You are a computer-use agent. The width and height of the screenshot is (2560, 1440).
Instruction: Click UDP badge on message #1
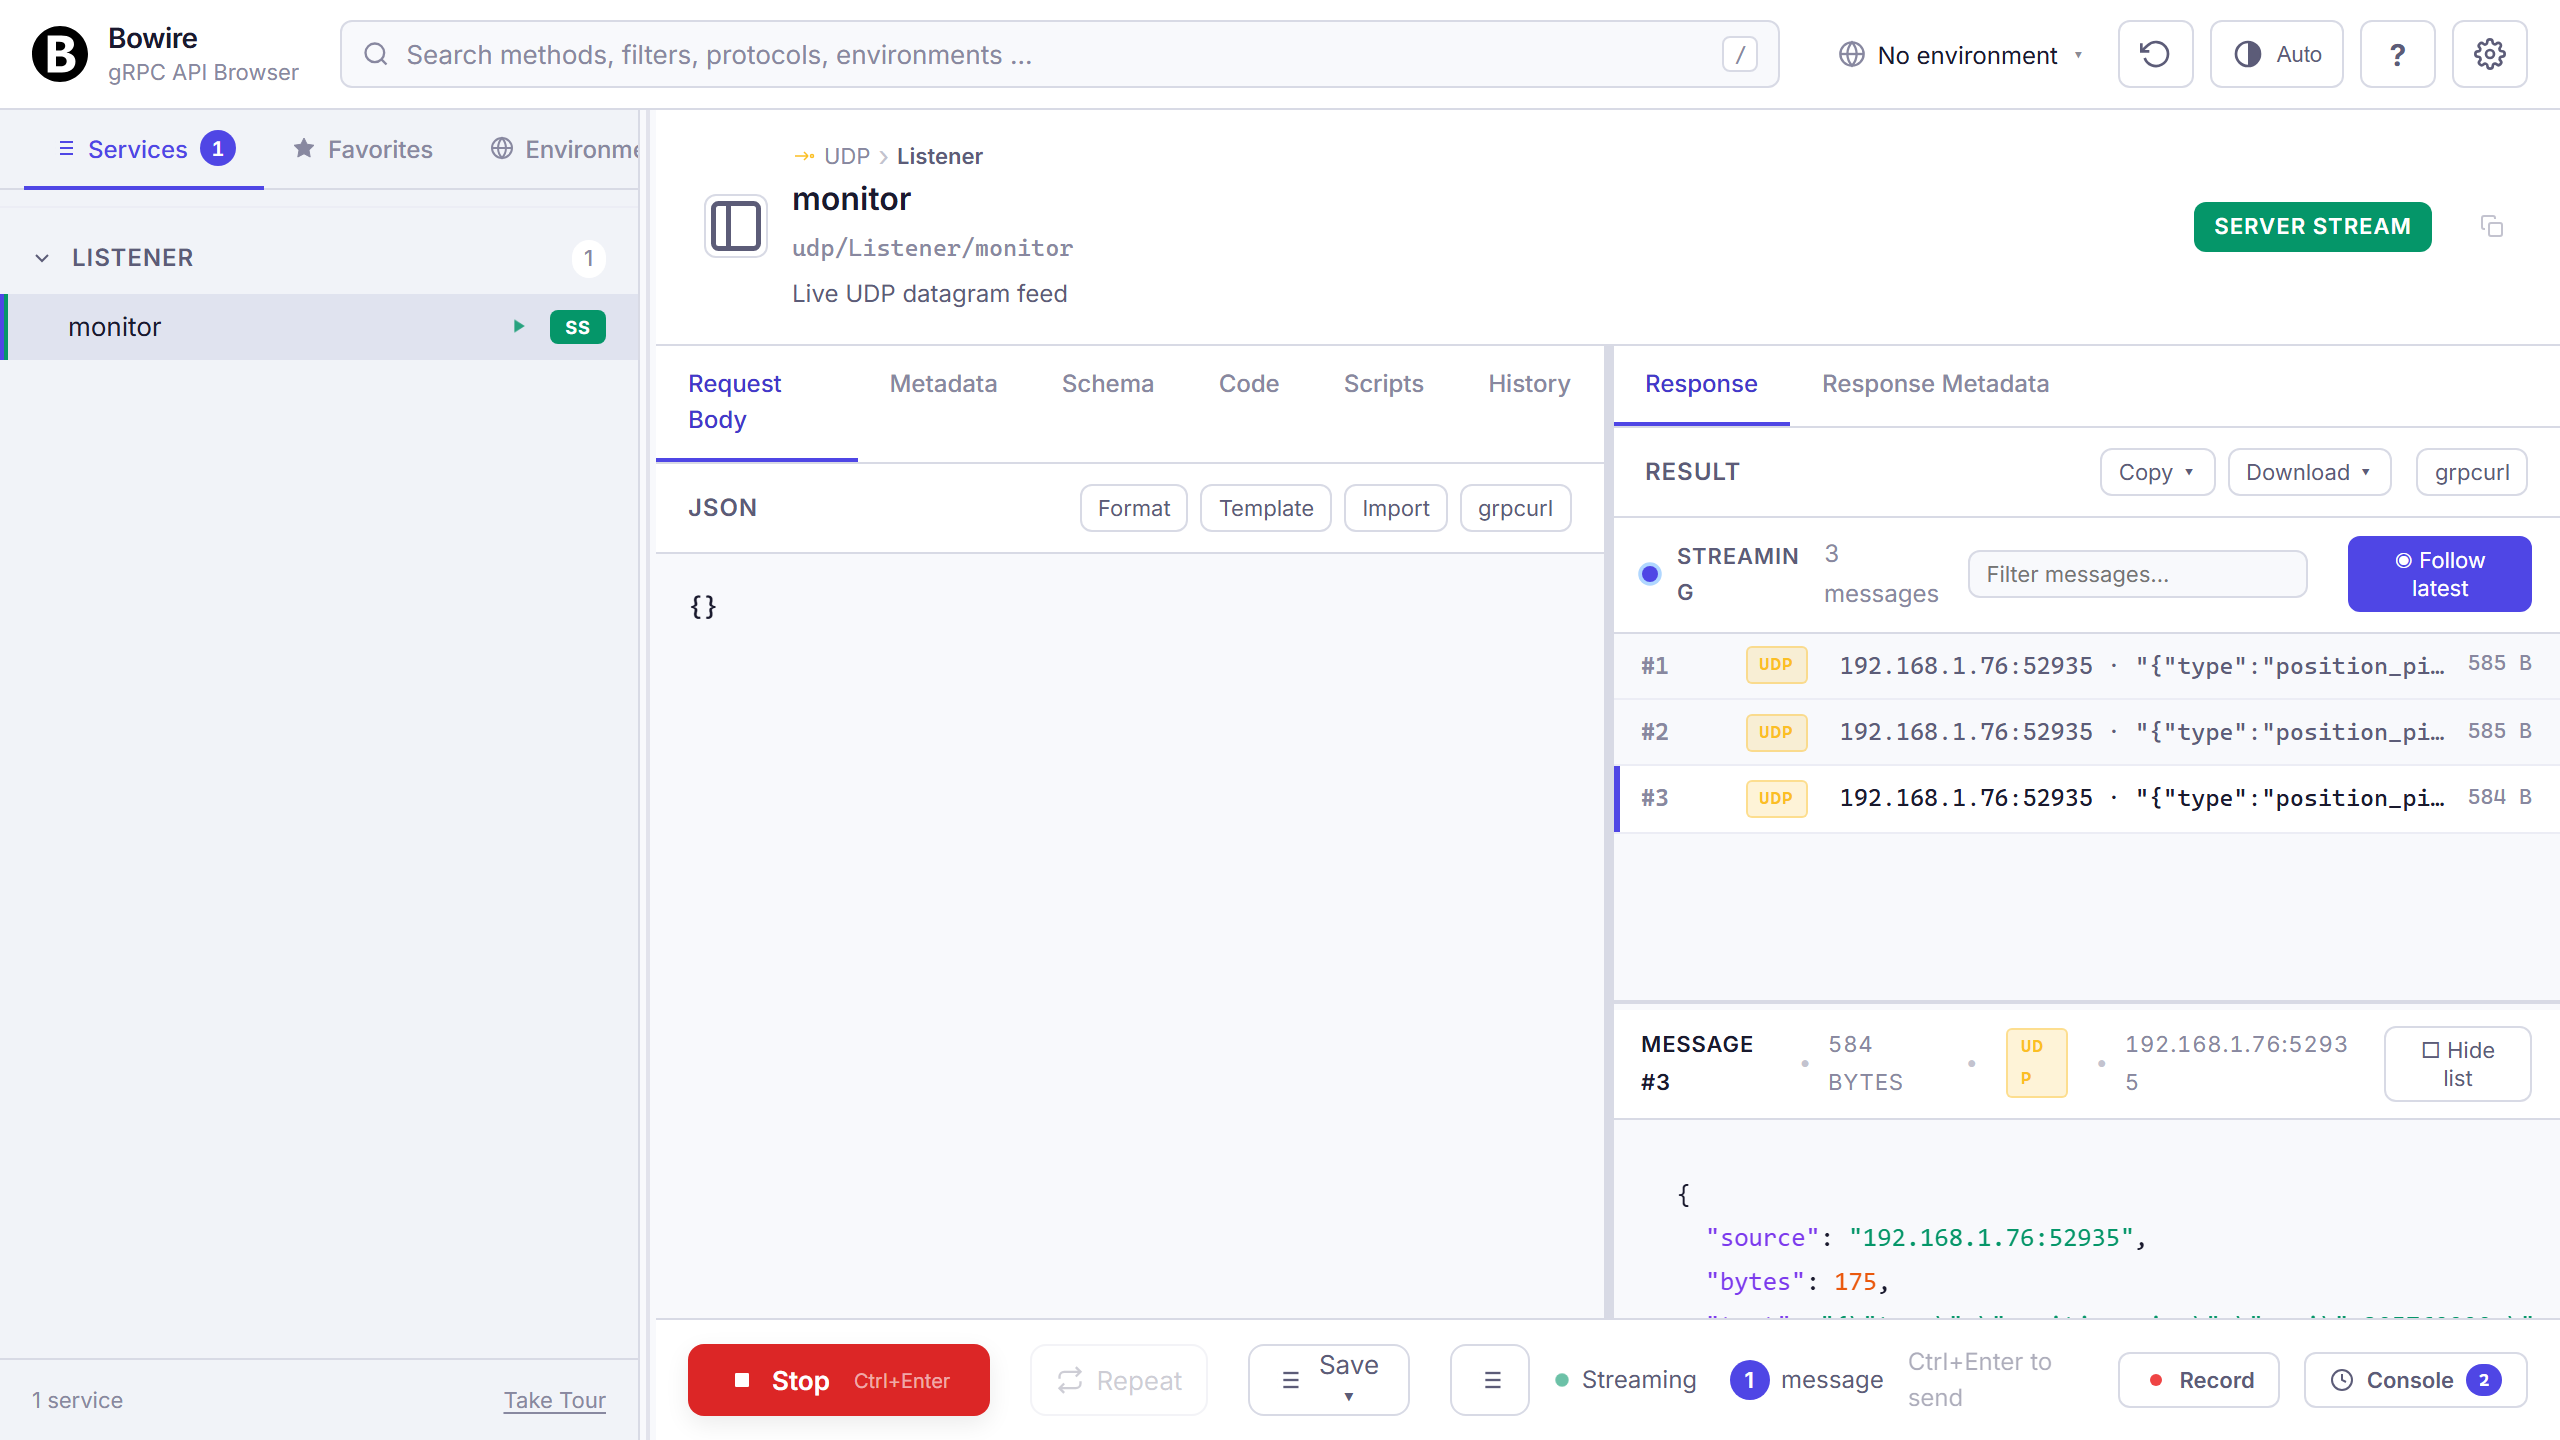(1776, 665)
